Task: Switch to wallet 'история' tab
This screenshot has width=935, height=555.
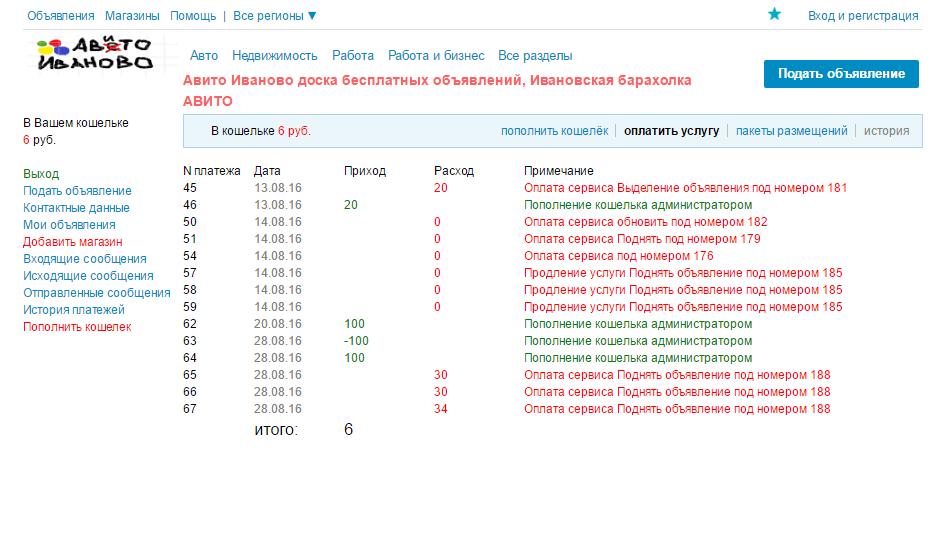Action: (886, 131)
